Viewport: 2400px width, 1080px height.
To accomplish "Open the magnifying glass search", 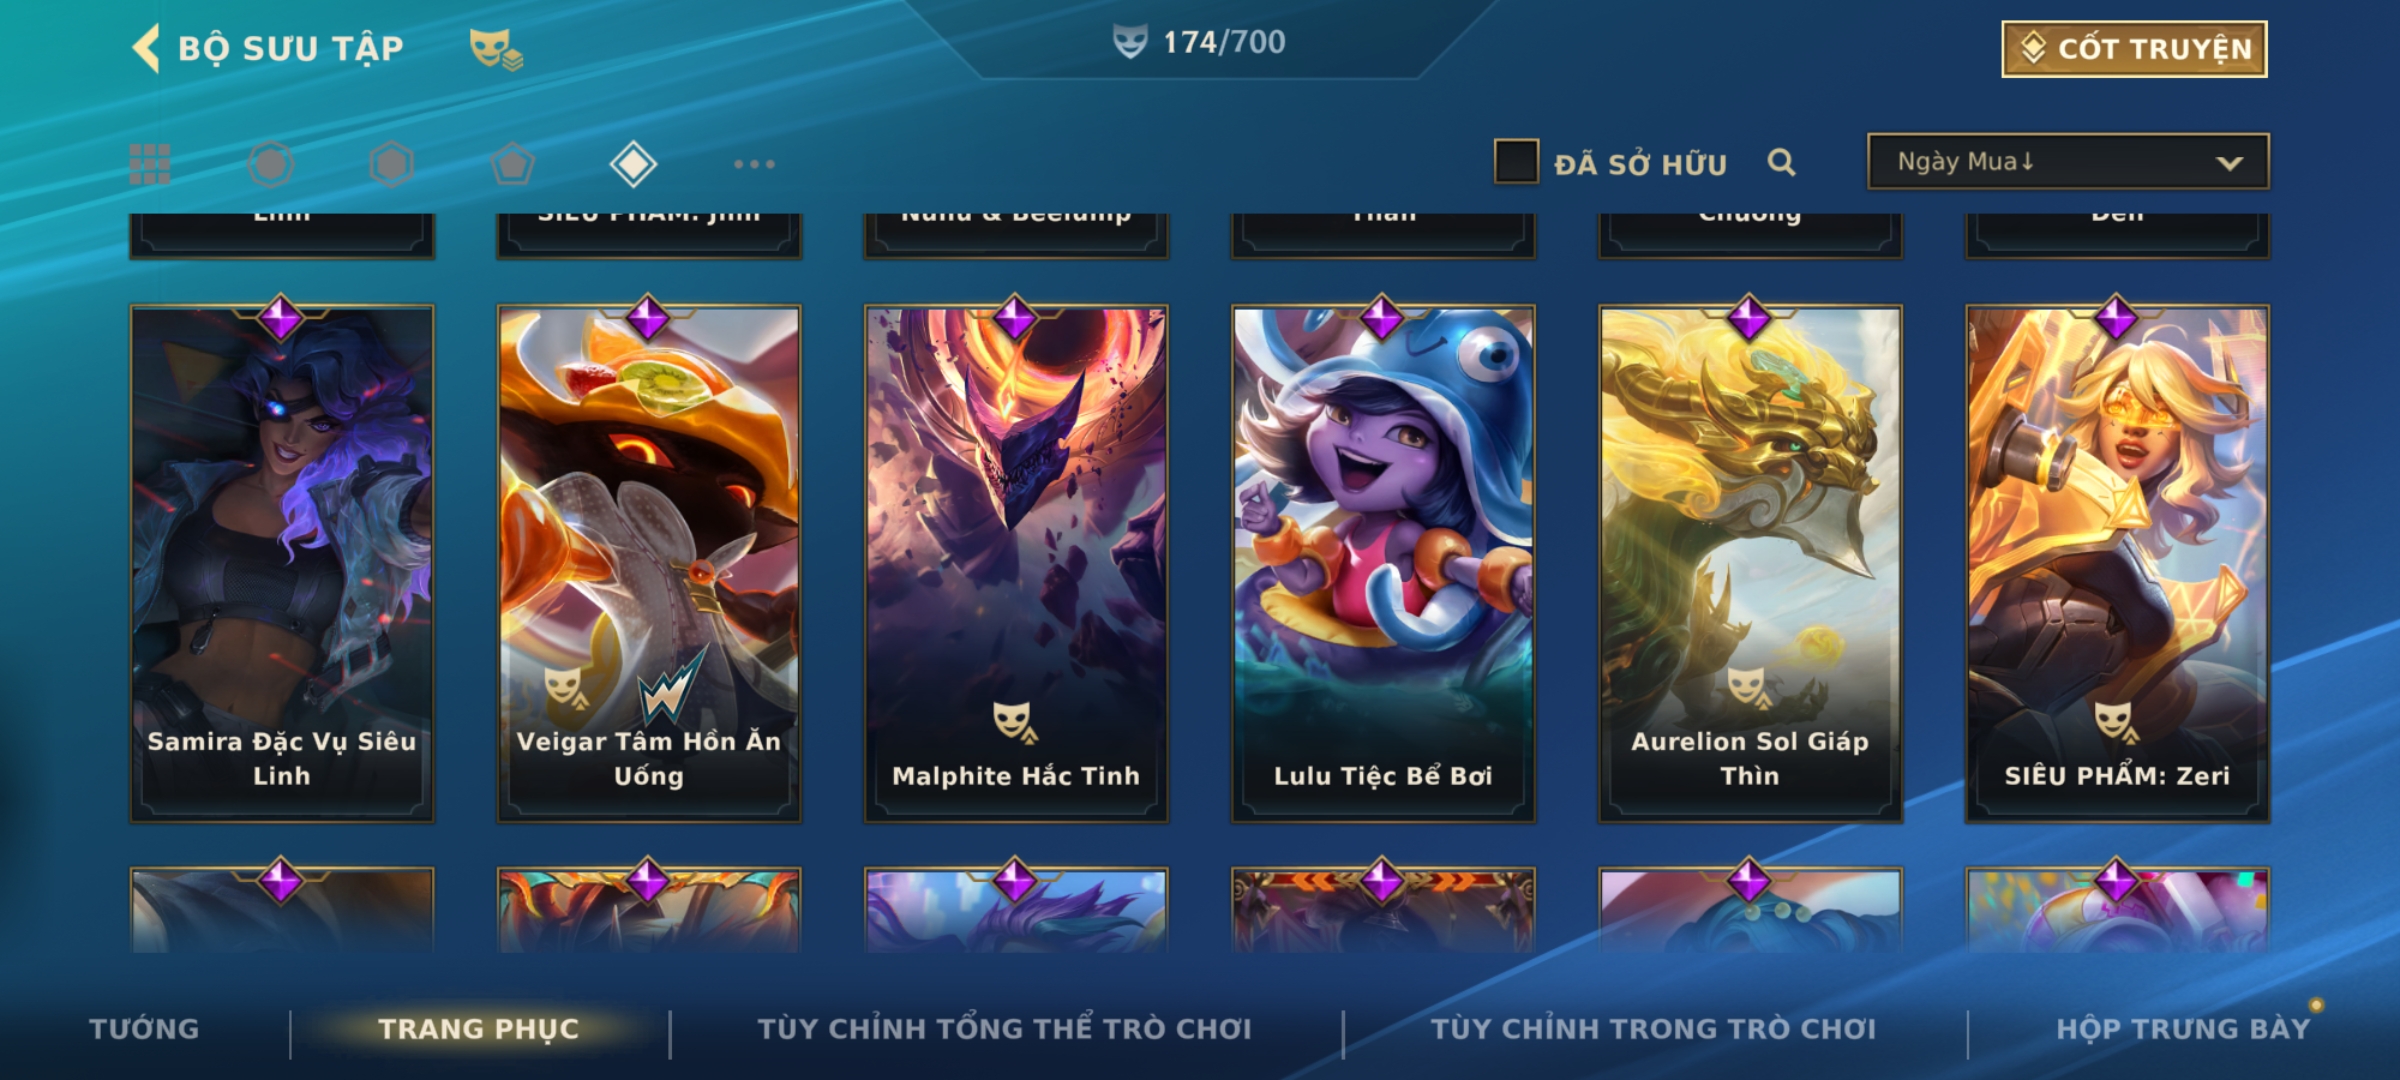I will click(1781, 162).
